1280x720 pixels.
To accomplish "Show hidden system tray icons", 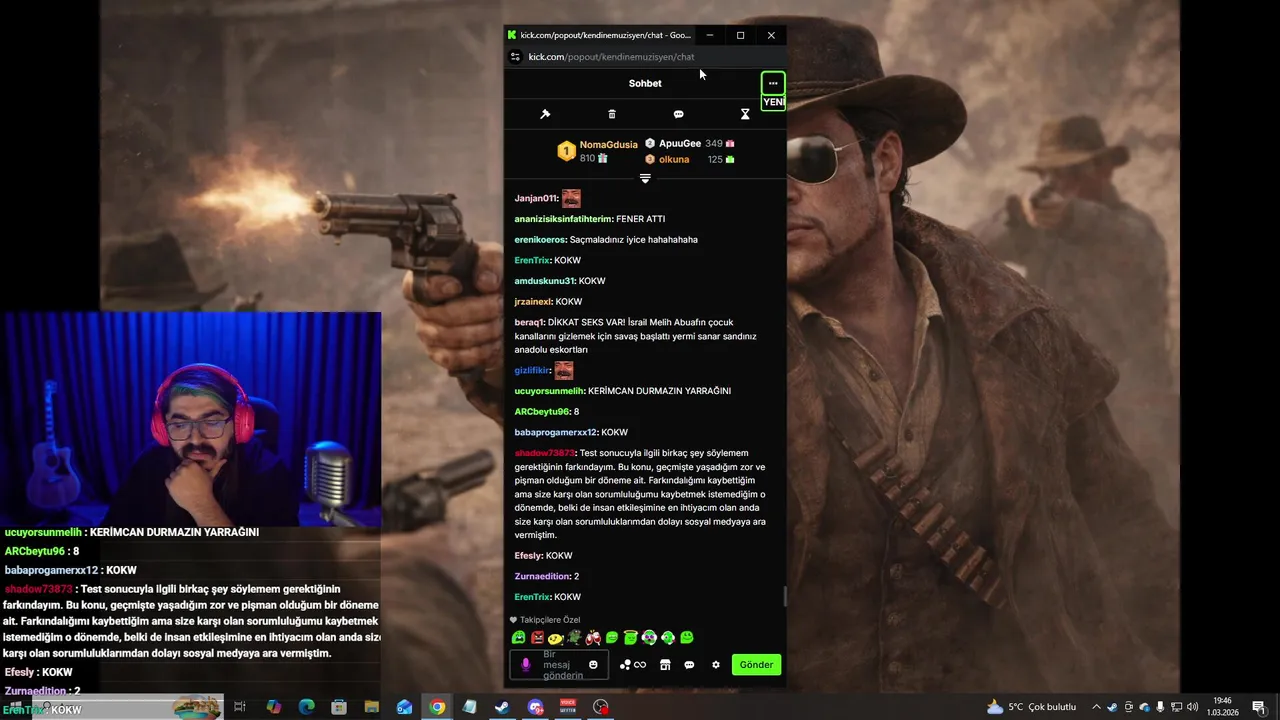I will (1096, 707).
